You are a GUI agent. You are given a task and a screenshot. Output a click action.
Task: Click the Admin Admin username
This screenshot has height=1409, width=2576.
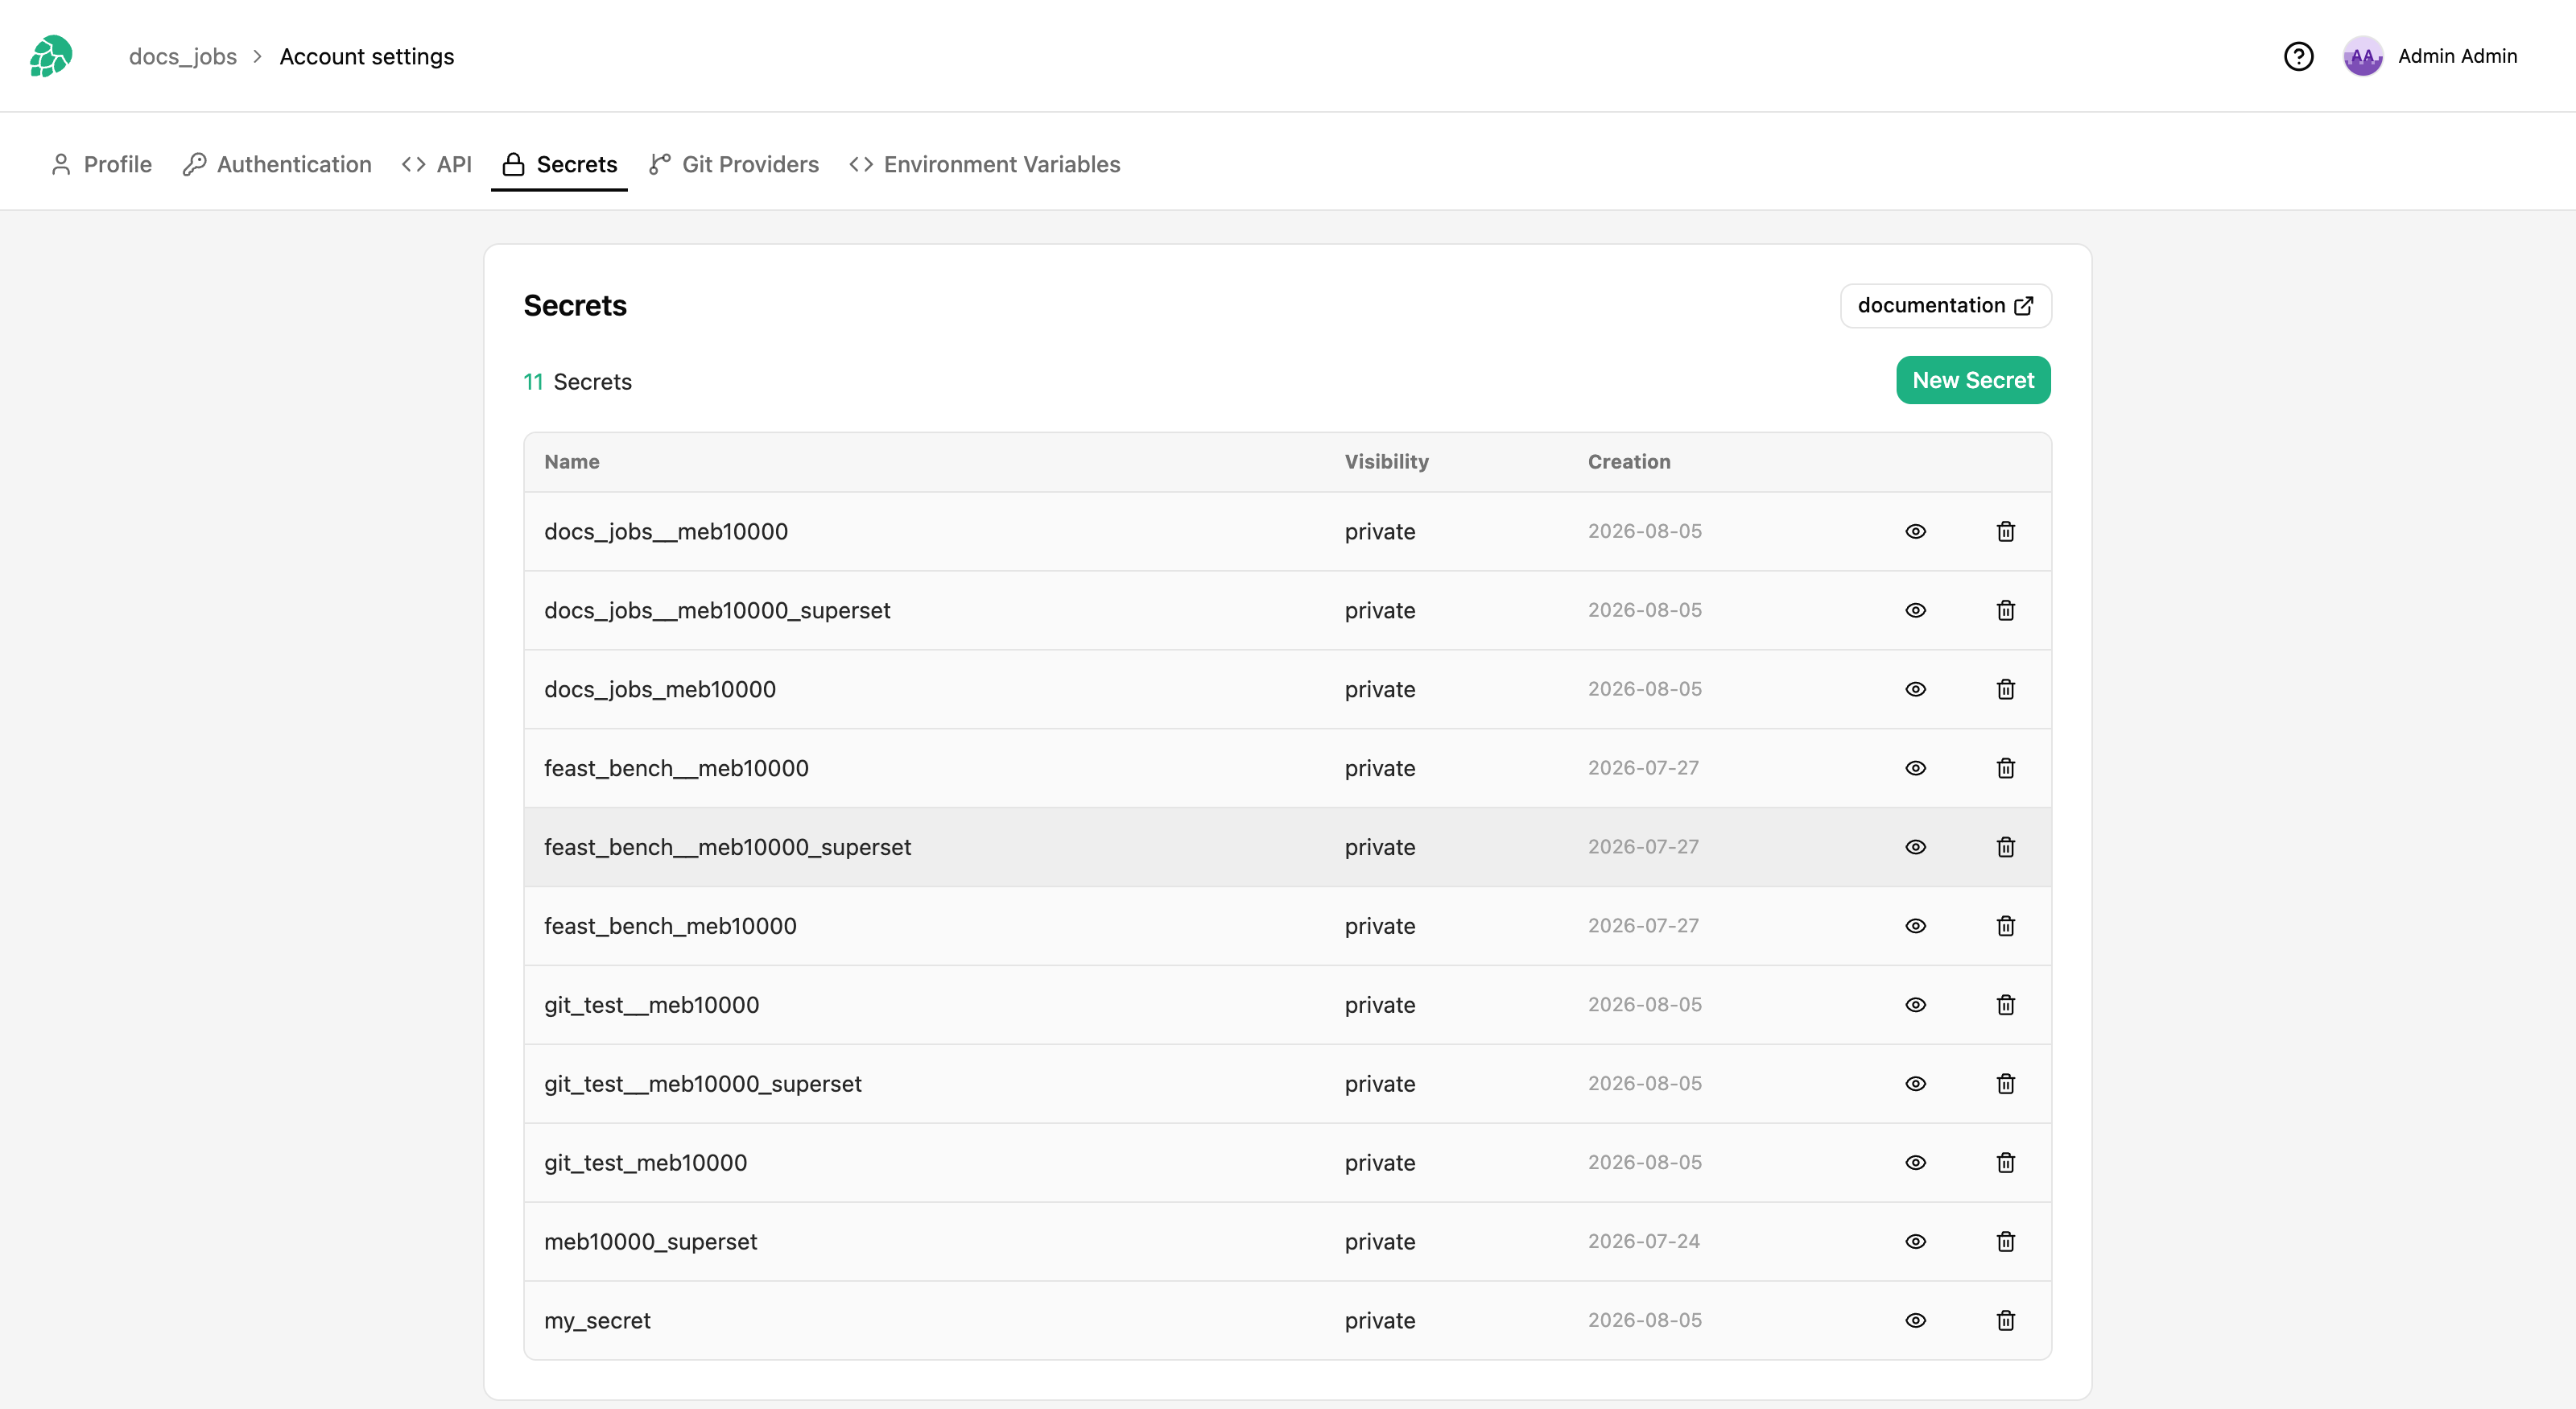pos(2457,56)
